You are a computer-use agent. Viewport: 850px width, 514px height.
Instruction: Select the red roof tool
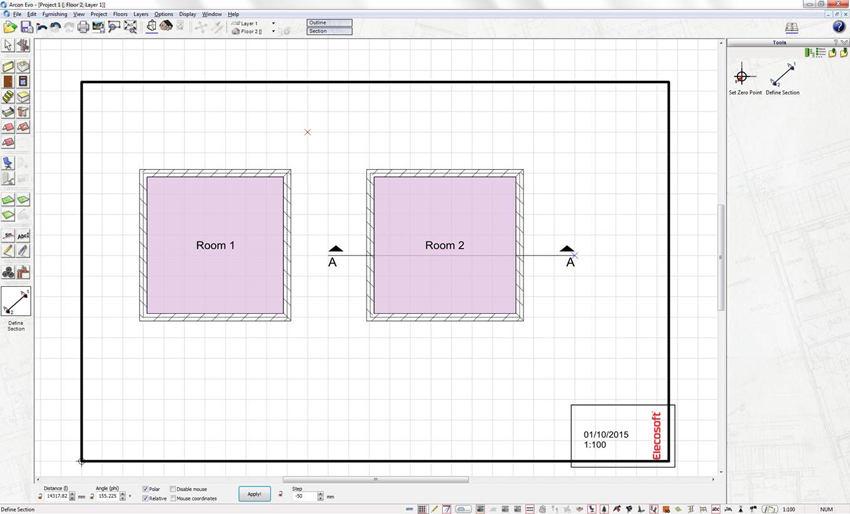point(8,127)
